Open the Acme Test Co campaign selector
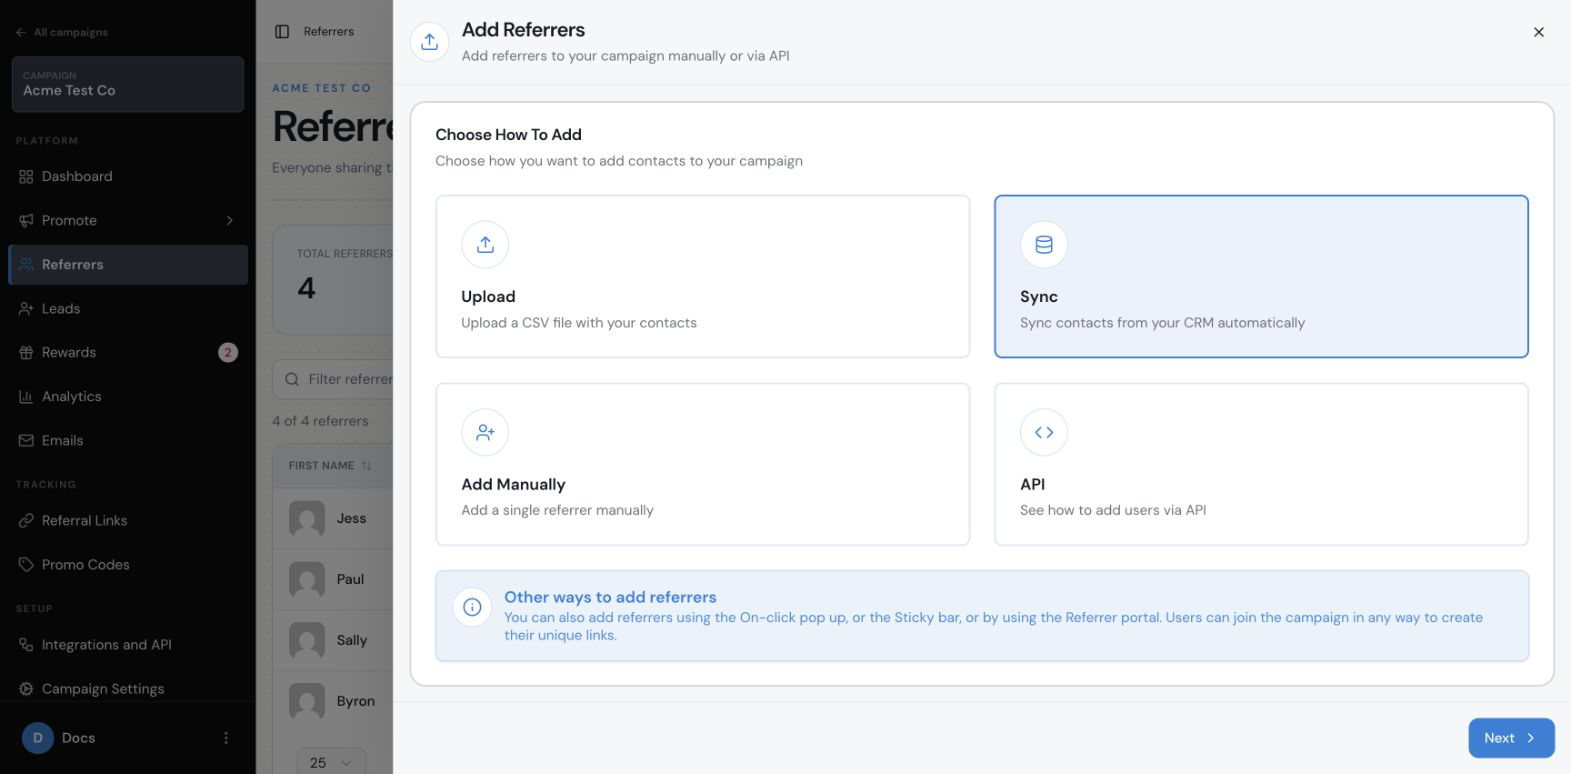1571x774 pixels. point(128,84)
